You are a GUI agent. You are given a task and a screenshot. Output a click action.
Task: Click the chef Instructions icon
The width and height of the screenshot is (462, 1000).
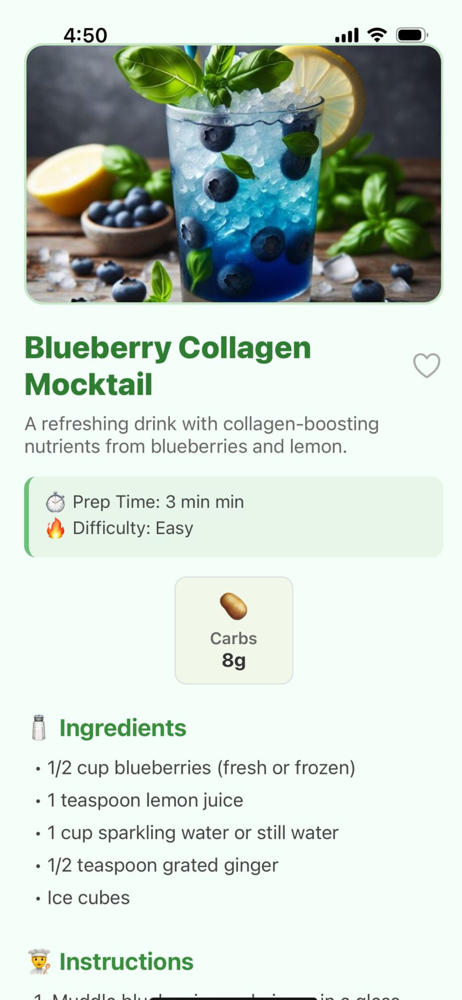point(39,962)
